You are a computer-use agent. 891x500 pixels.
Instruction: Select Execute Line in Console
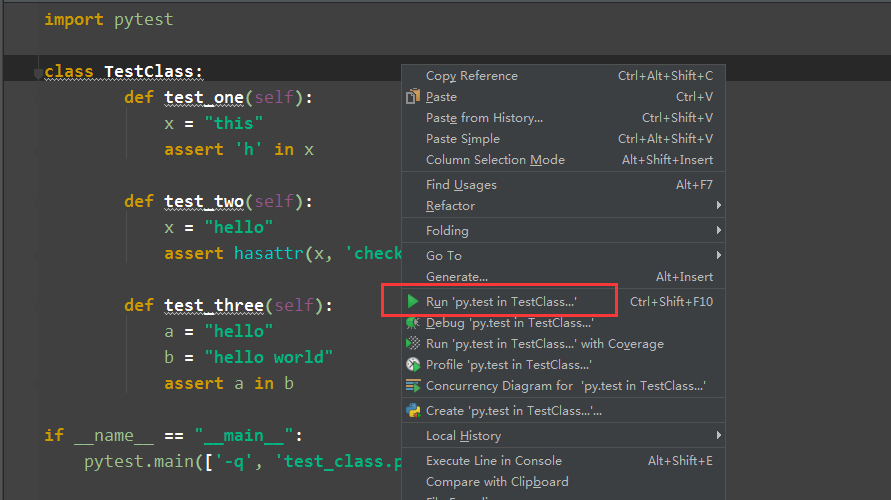click(493, 461)
